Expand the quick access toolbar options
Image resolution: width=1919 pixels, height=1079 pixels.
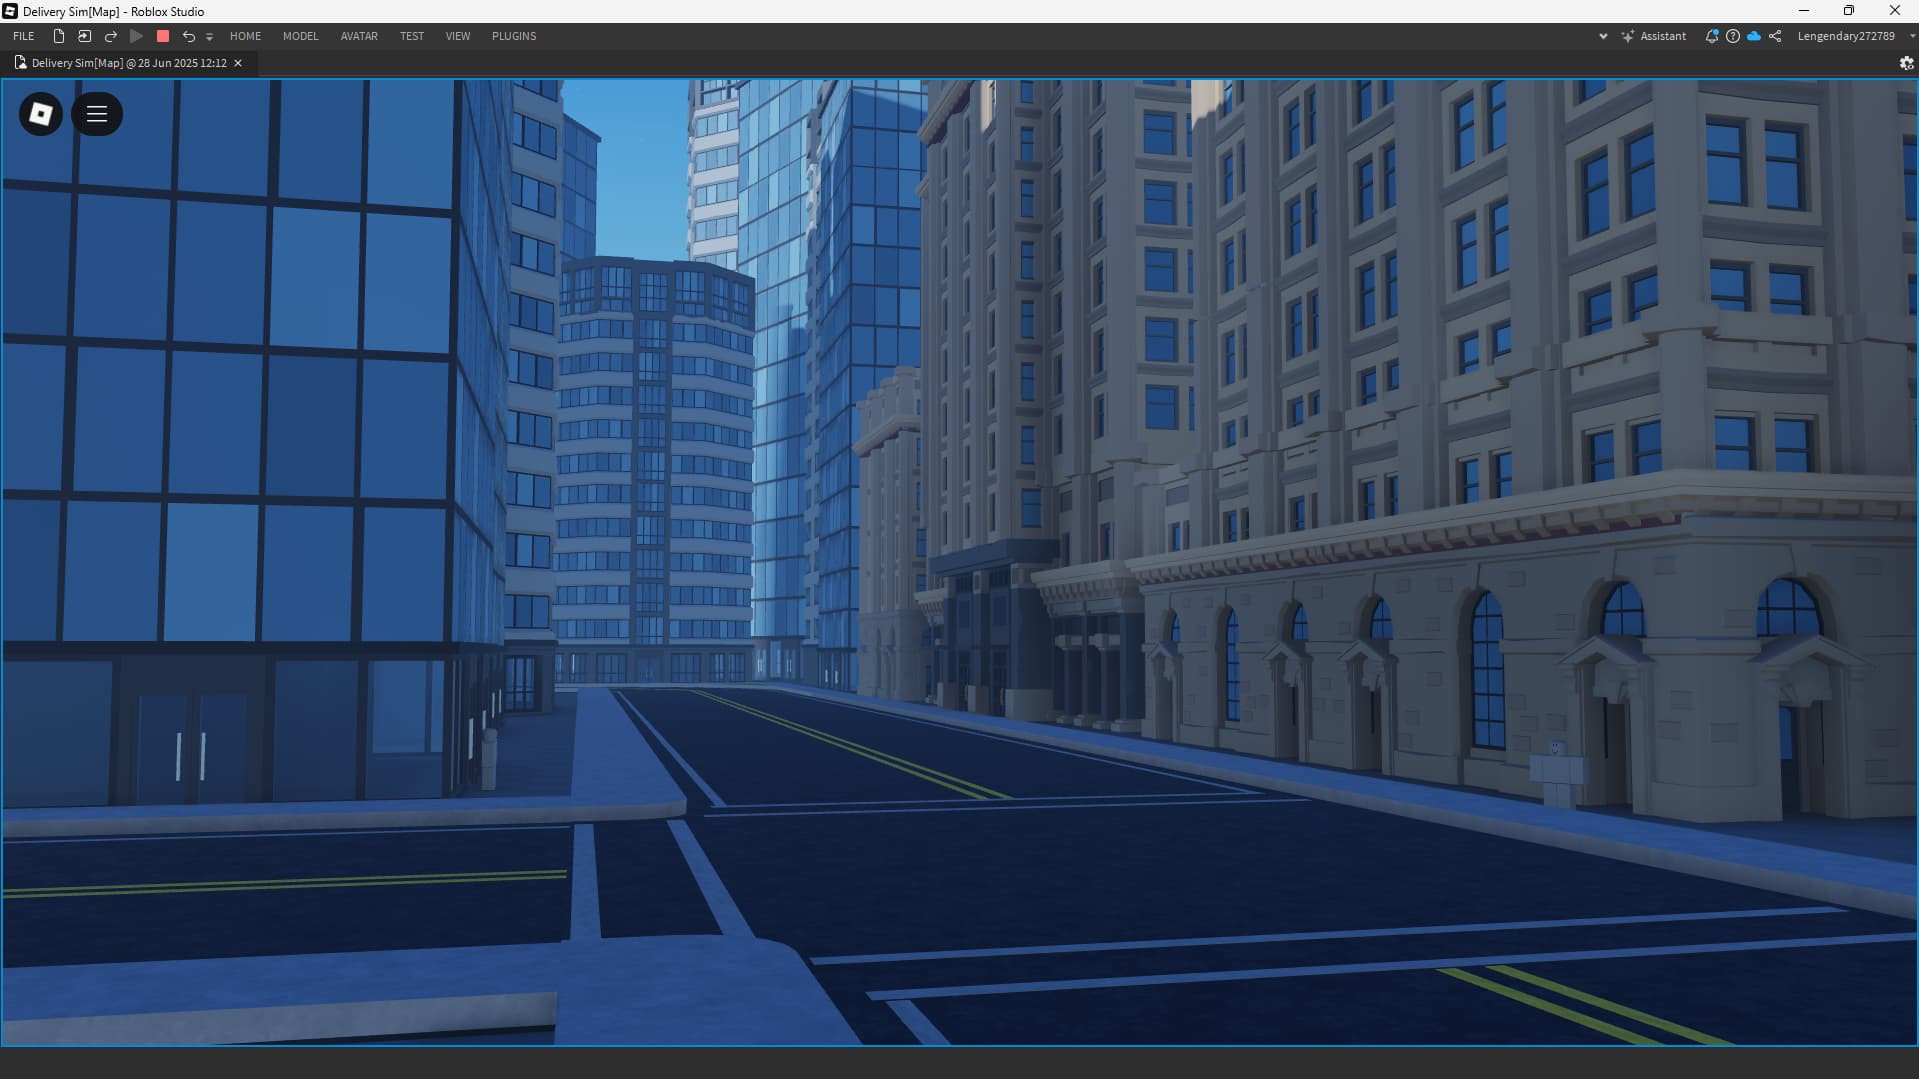pyautogui.click(x=209, y=37)
